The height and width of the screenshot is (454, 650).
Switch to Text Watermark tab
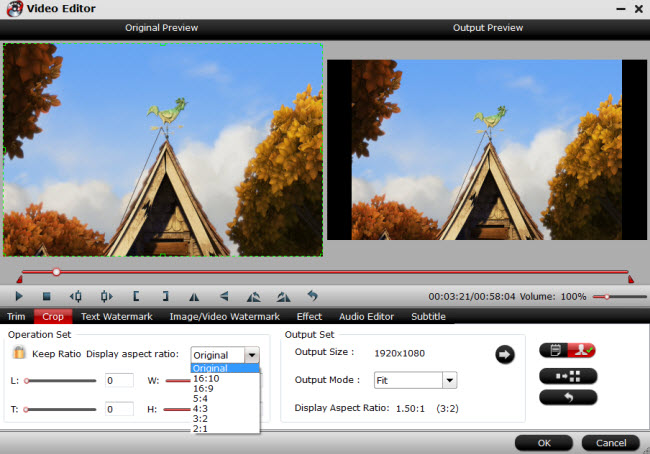[x=116, y=316]
